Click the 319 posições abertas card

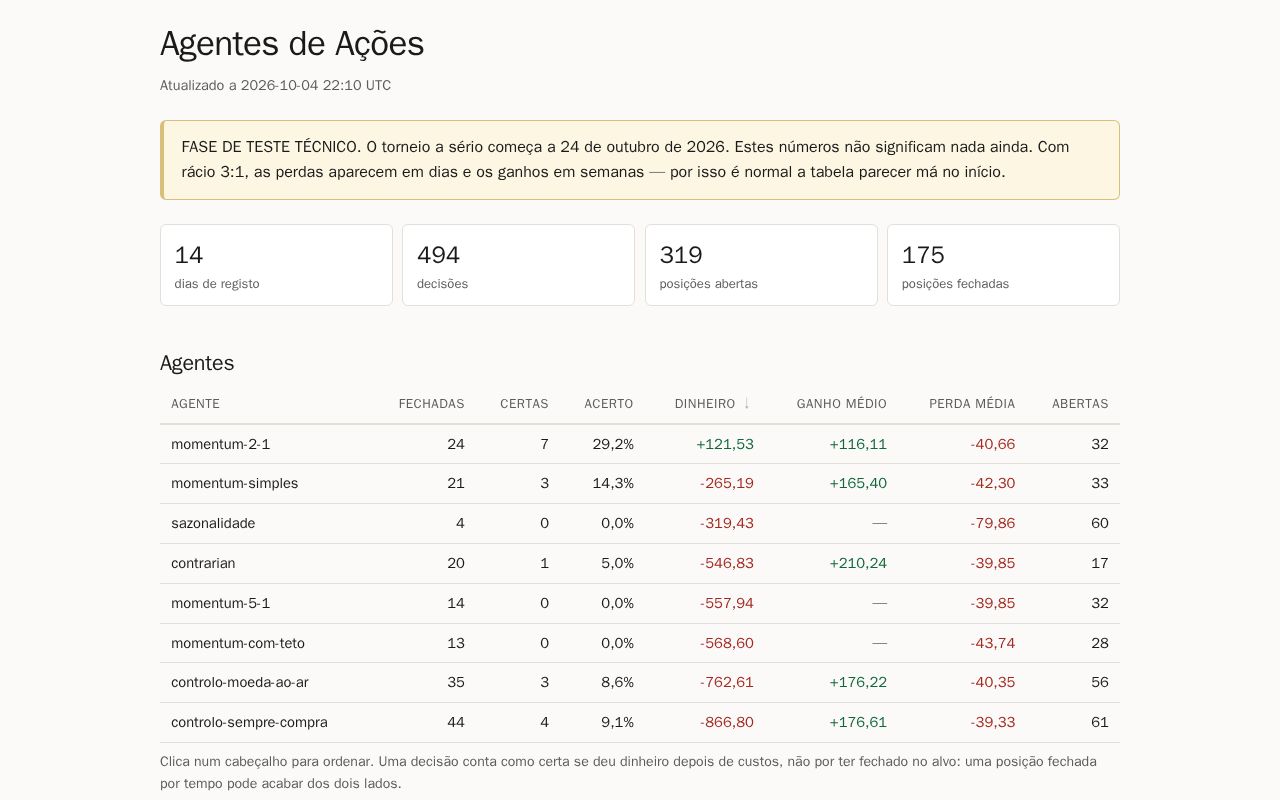click(x=761, y=265)
